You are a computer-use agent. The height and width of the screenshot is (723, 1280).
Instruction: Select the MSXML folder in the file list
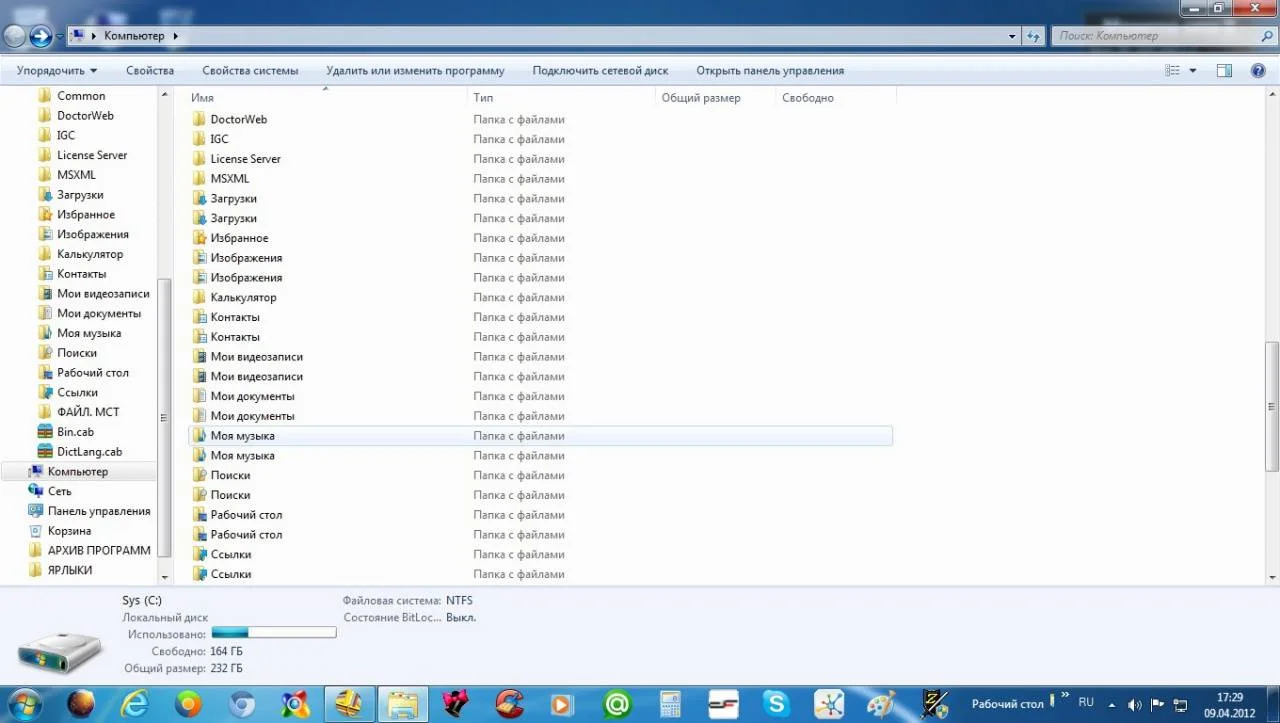pos(539,178)
